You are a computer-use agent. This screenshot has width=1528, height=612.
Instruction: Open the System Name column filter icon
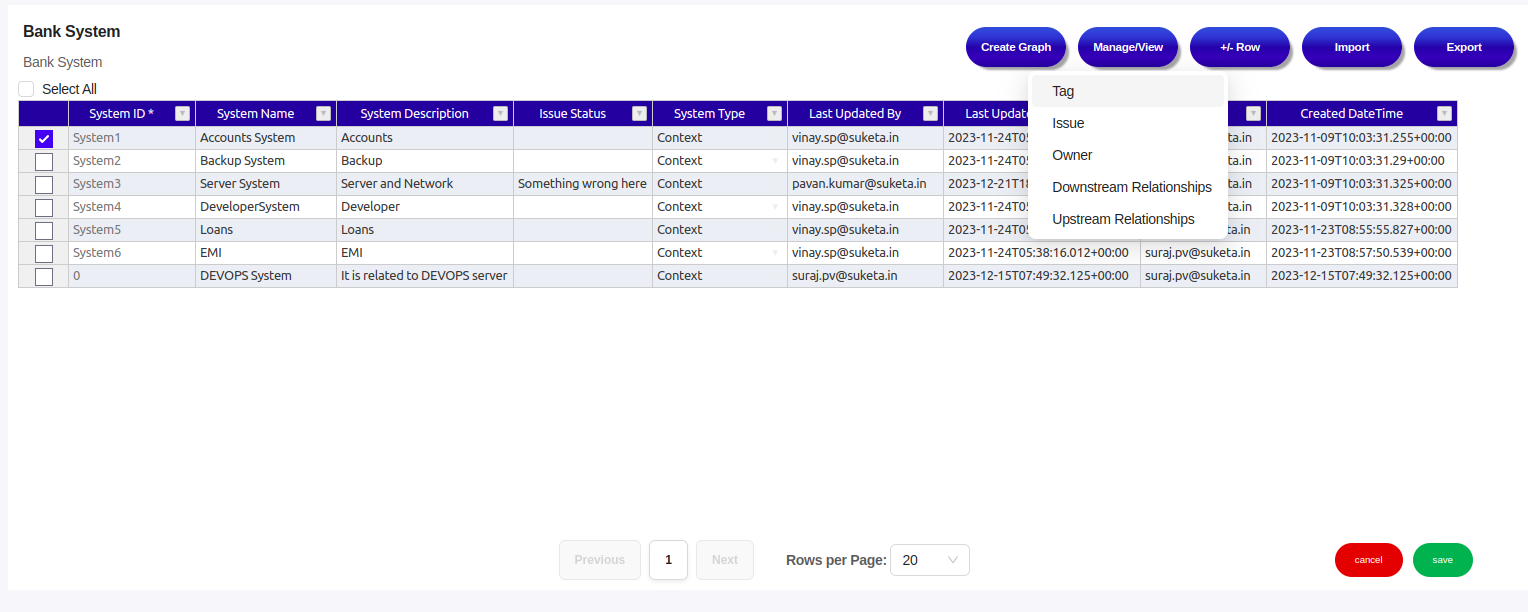(323, 114)
